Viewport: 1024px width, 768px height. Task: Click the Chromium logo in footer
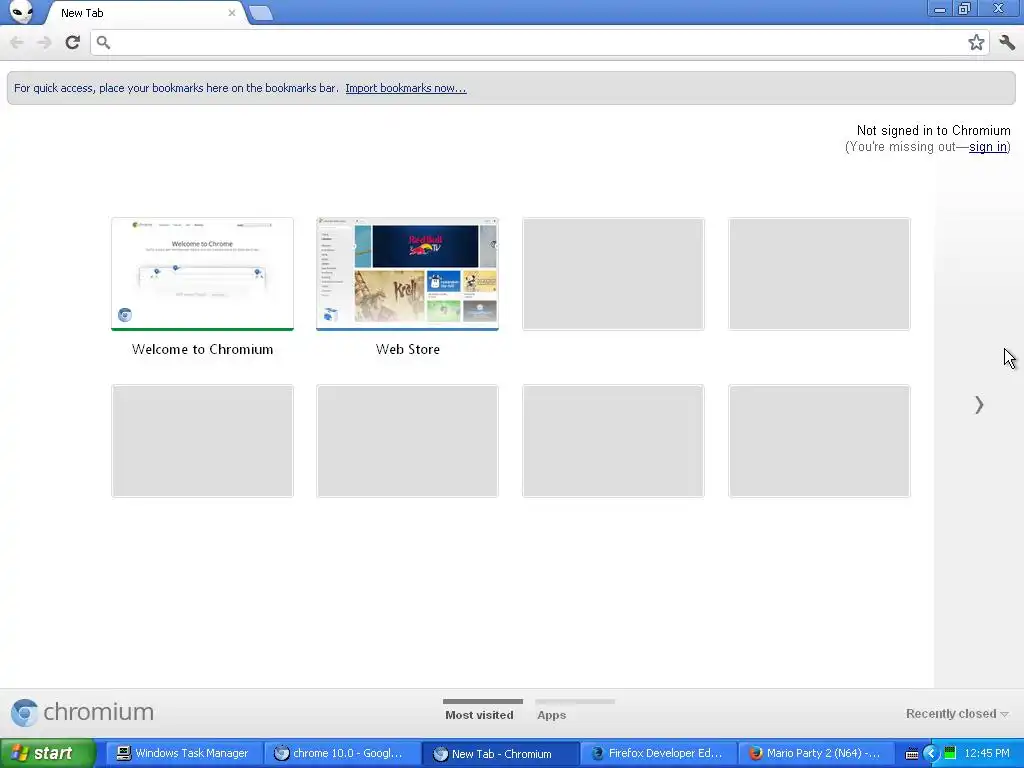point(82,712)
